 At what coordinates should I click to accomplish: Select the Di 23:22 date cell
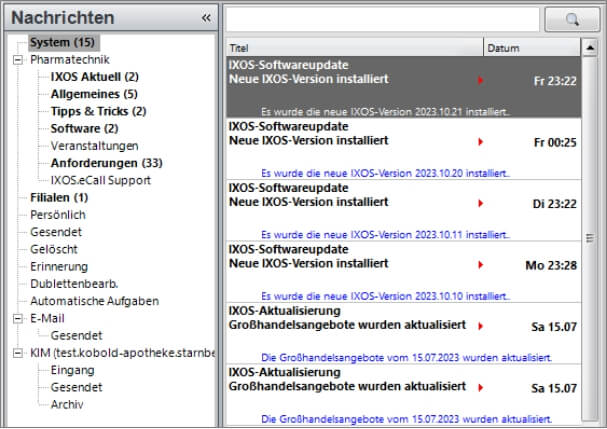pyautogui.click(x=554, y=204)
